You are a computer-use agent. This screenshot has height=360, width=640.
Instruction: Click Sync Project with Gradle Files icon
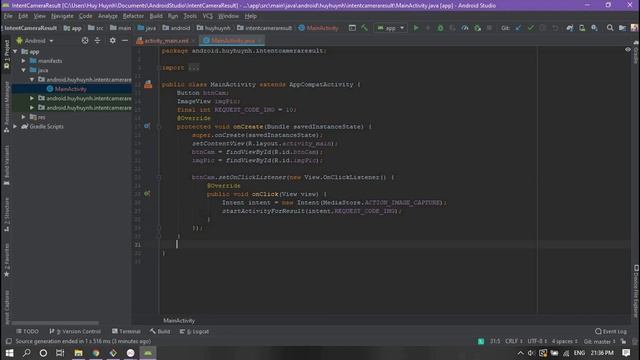click(x=570, y=28)
